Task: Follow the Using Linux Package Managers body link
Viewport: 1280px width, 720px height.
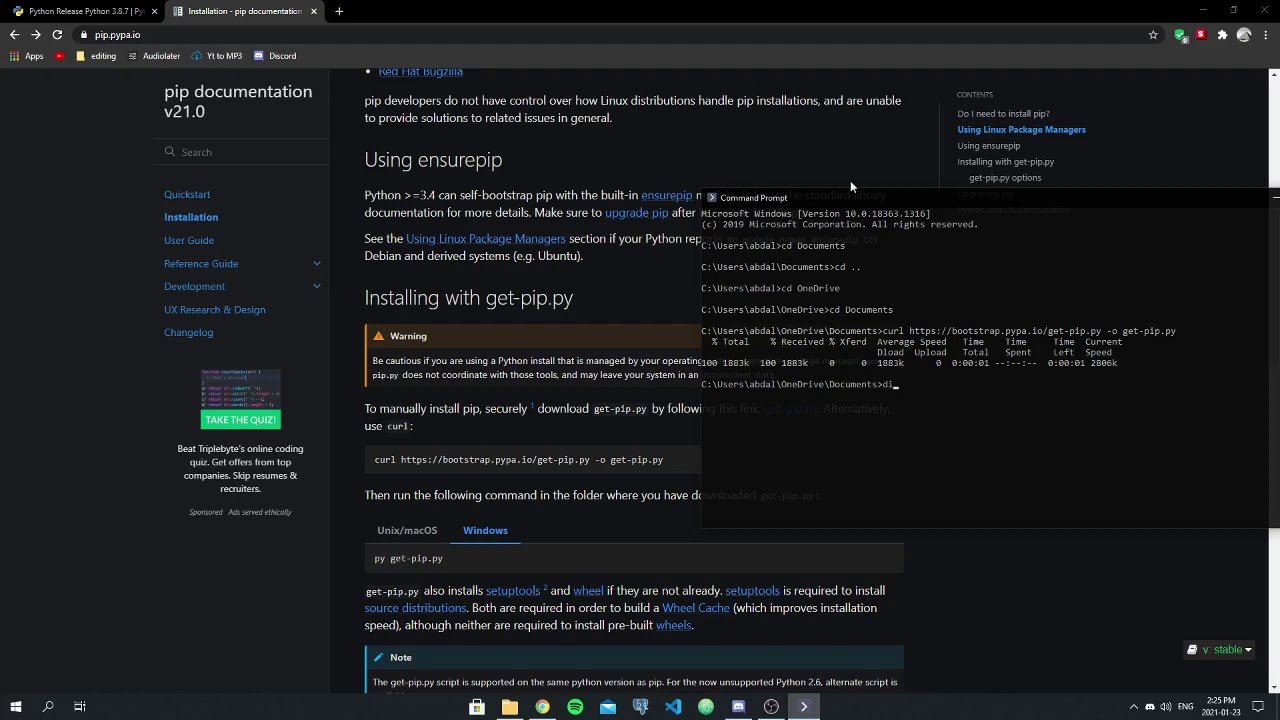Action: pos(485,239)
